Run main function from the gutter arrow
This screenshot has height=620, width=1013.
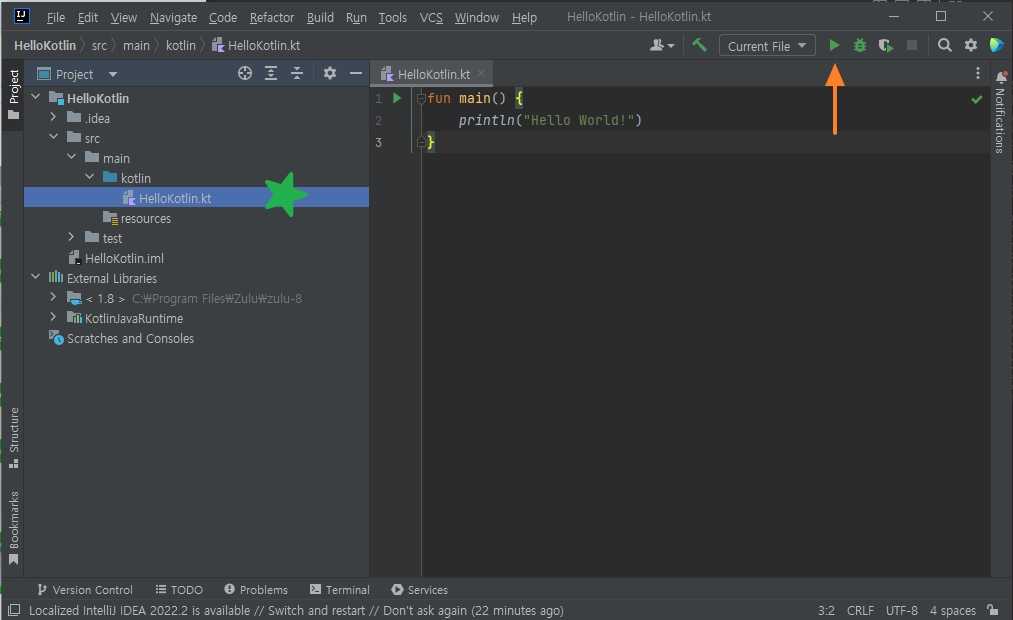tap(397, 98)
